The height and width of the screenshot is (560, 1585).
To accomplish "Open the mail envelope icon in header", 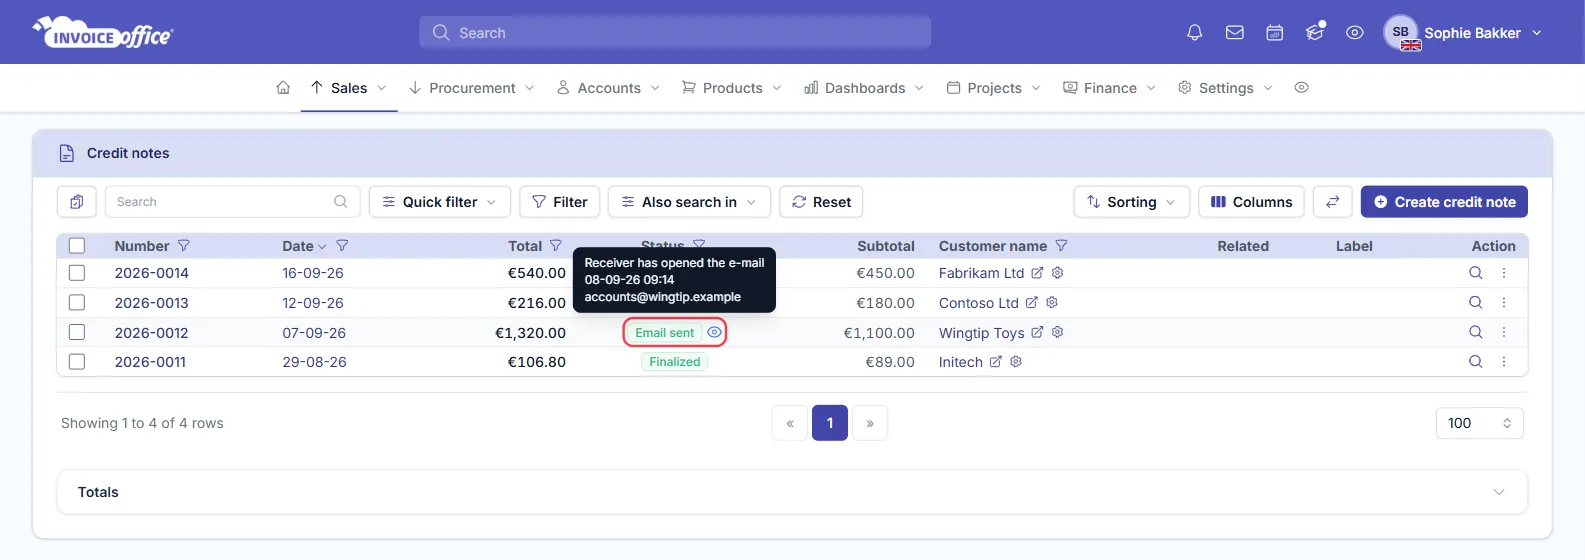I will click(x=1235, y=33).
